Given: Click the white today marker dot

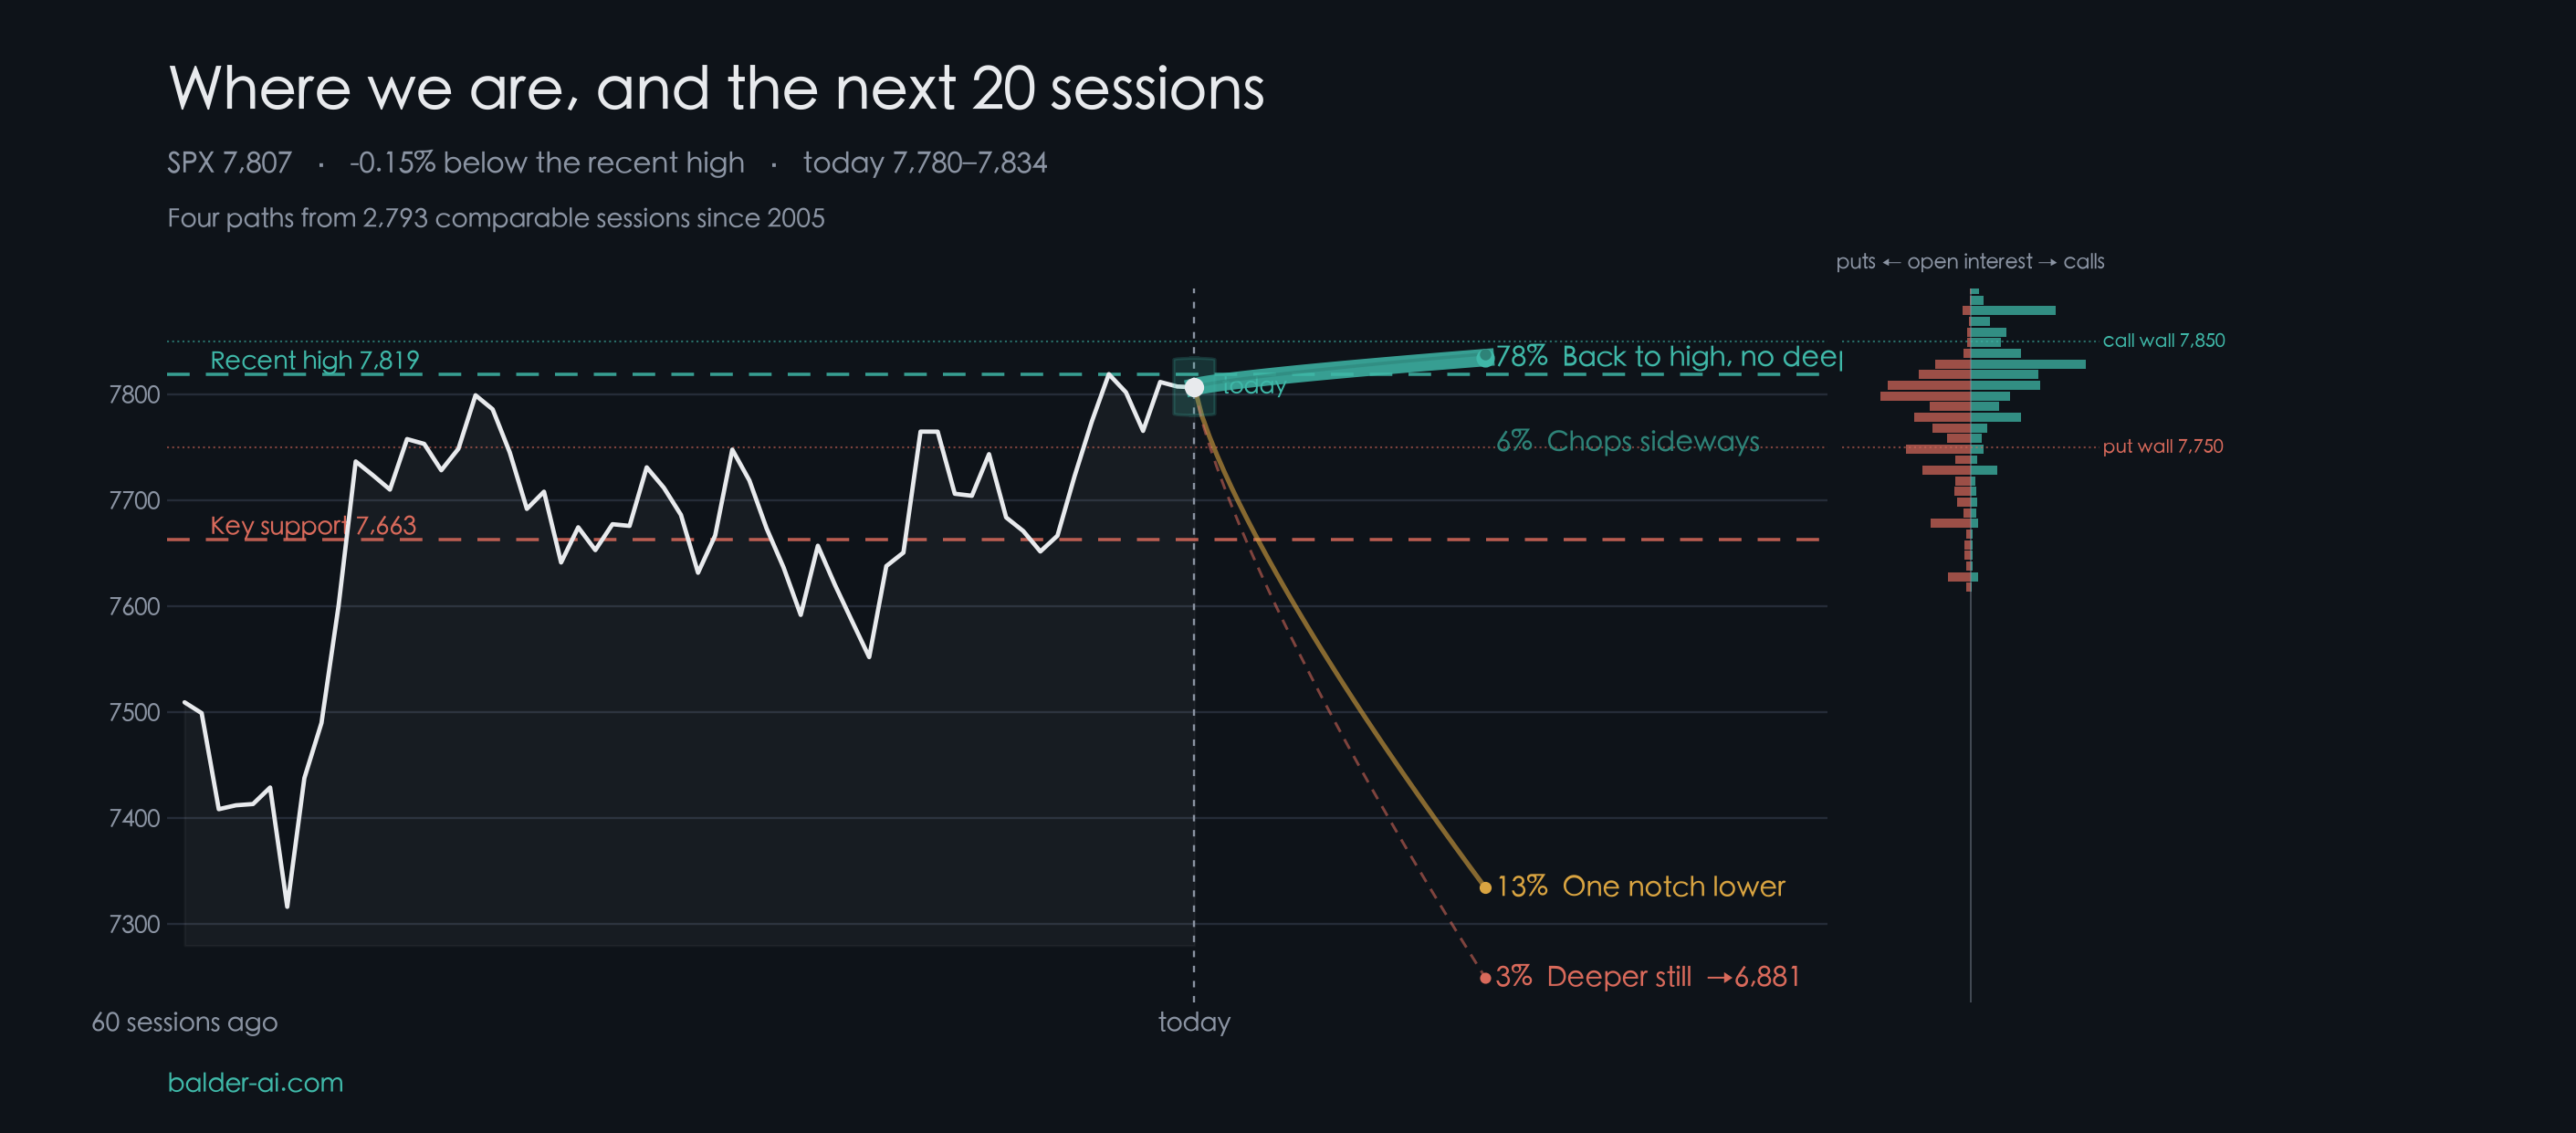Looking at the screenshot, I should click(1194, 387).
